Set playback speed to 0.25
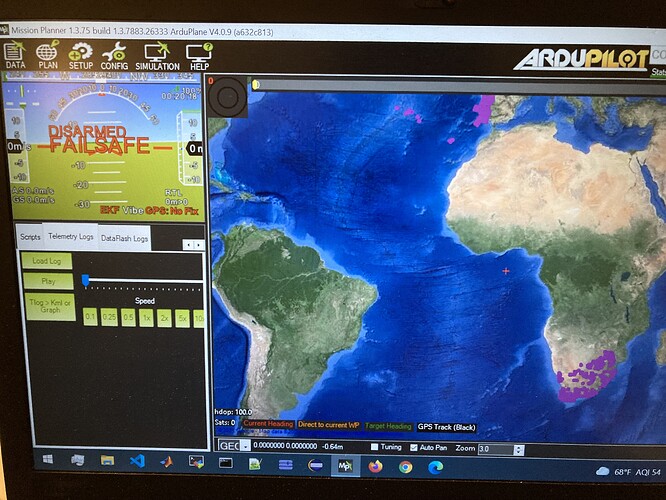The image size is (666, 500). coord(109,317)
